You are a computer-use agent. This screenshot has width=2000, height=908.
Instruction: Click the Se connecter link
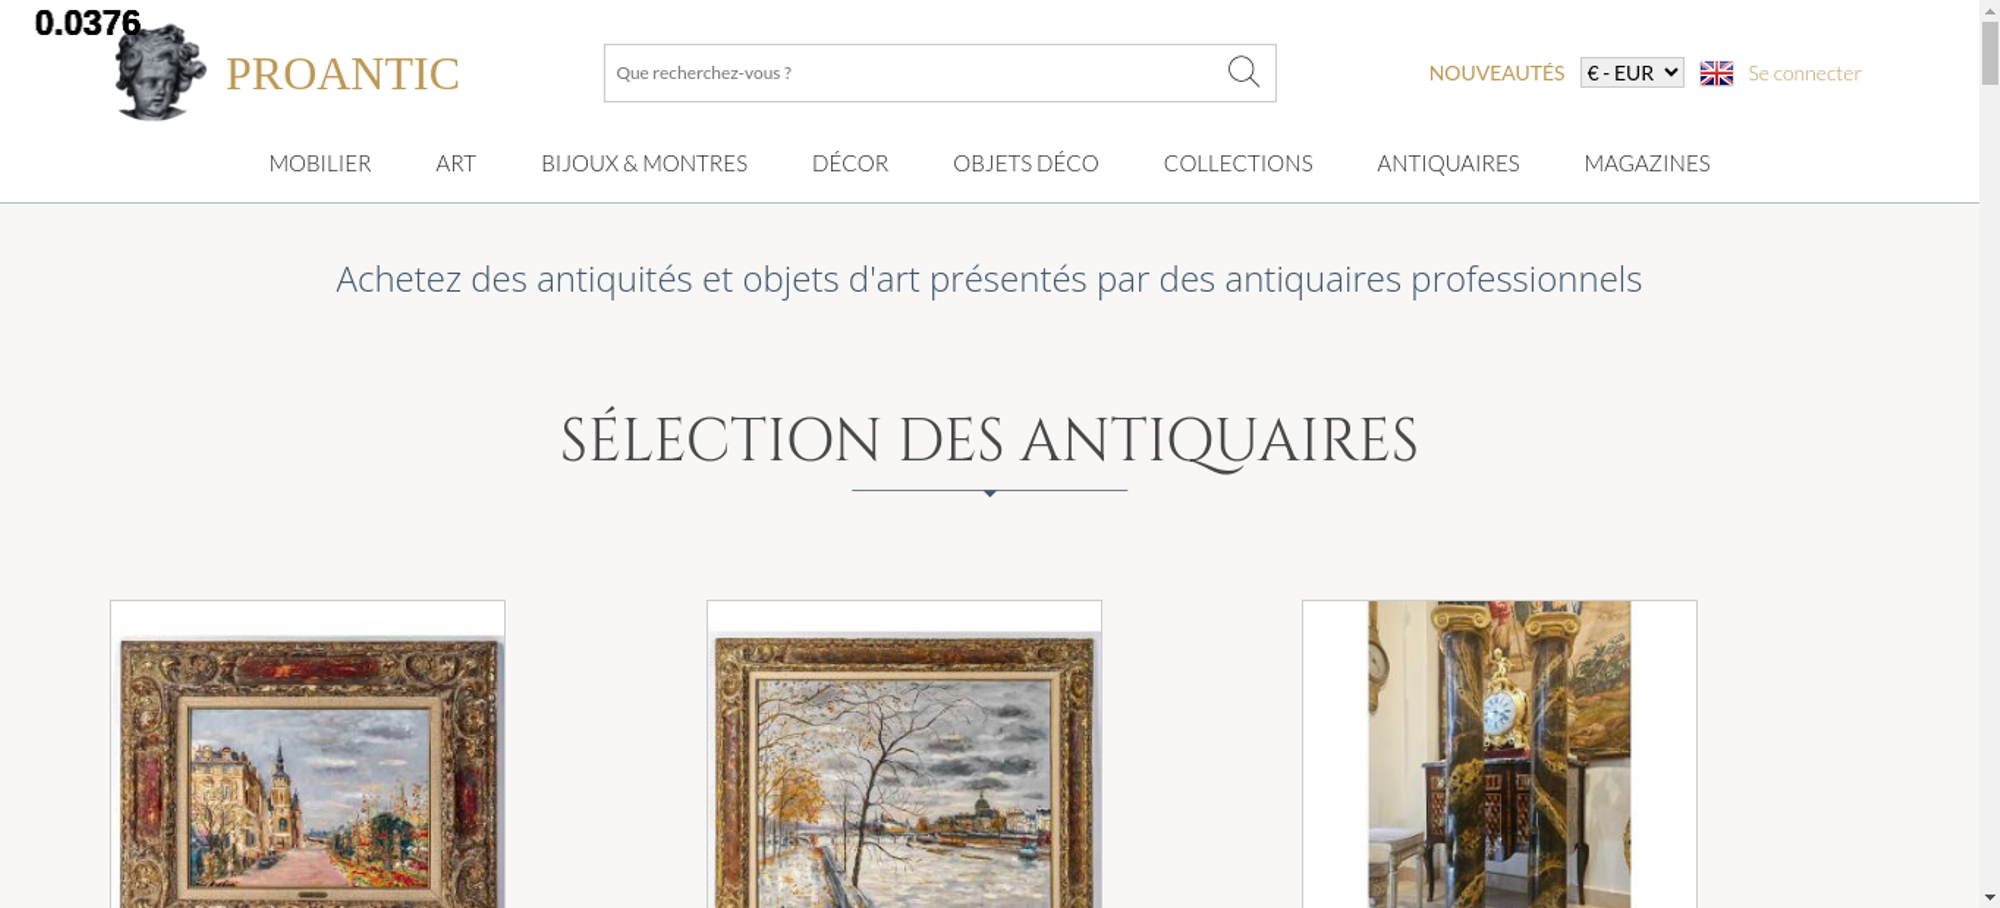[1804, 73]
